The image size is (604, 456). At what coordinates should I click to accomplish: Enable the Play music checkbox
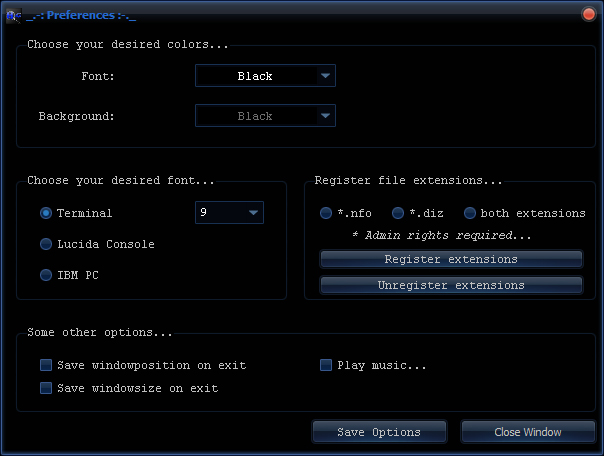[x=326, y=365]
